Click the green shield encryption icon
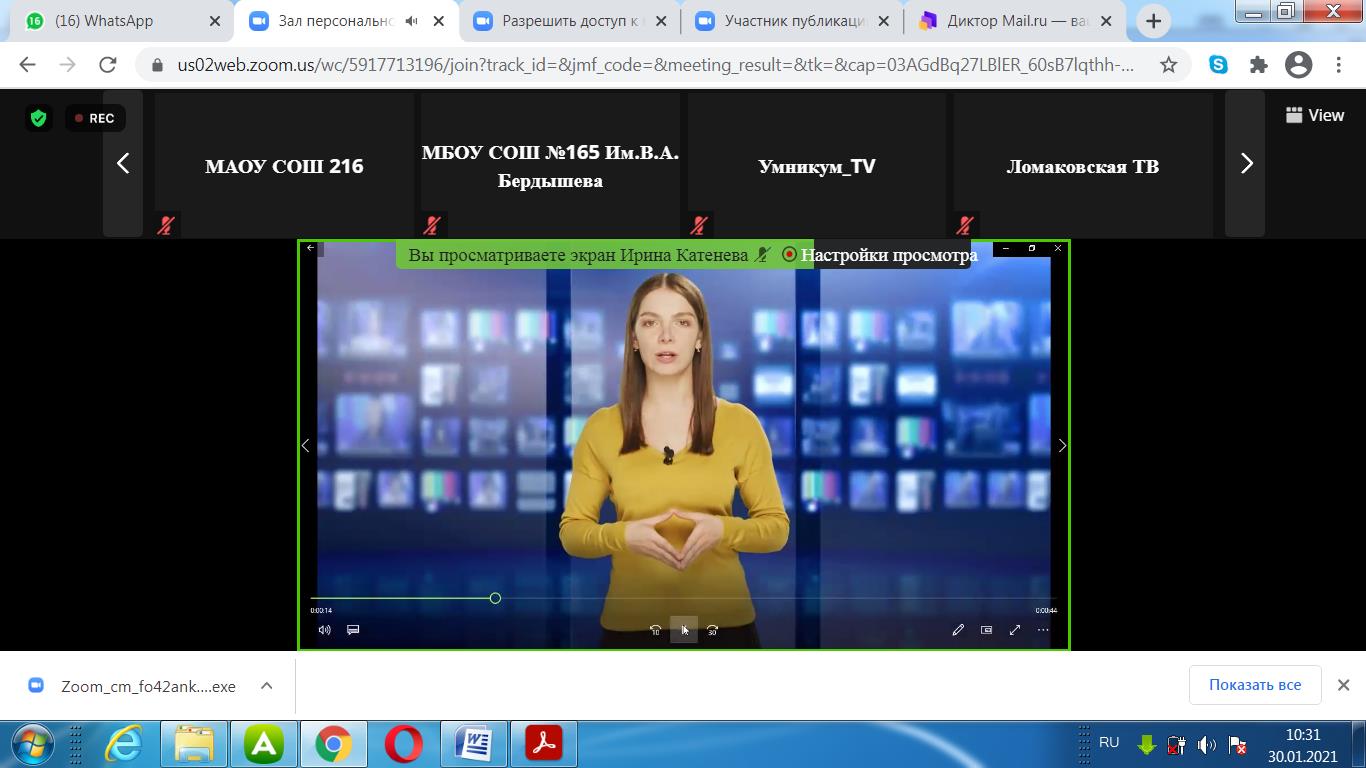The image size is (1366, 768). point(39,118)
